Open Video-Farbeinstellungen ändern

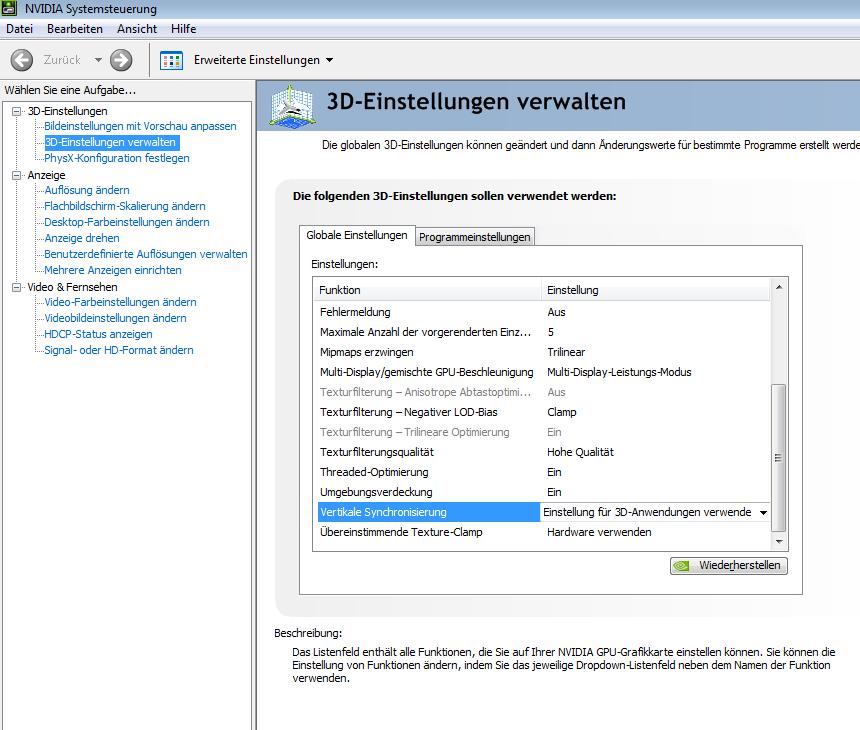point(120,302)
